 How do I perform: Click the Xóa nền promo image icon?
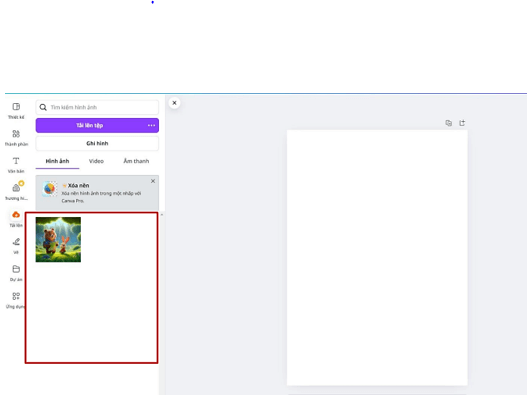[50, 189]
